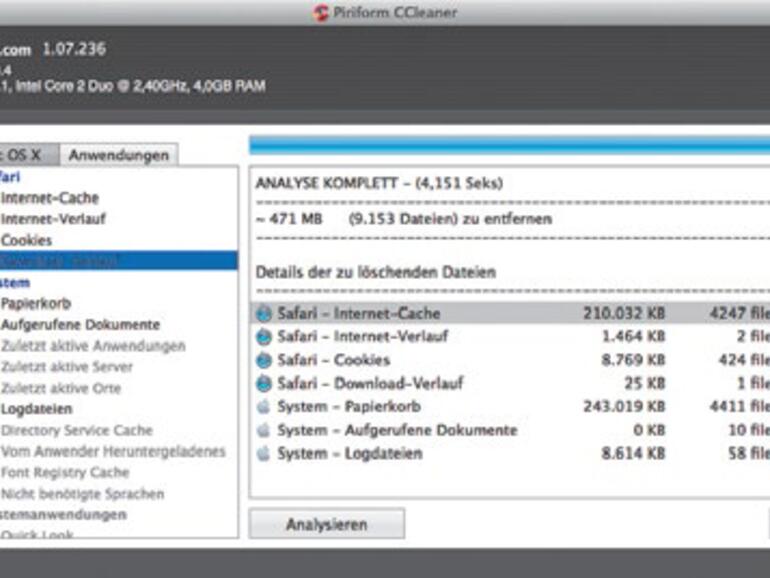Click Details der zu löschenden Dateien heading
The width and height of the screenshot is (770, 578).
[376, 272]
